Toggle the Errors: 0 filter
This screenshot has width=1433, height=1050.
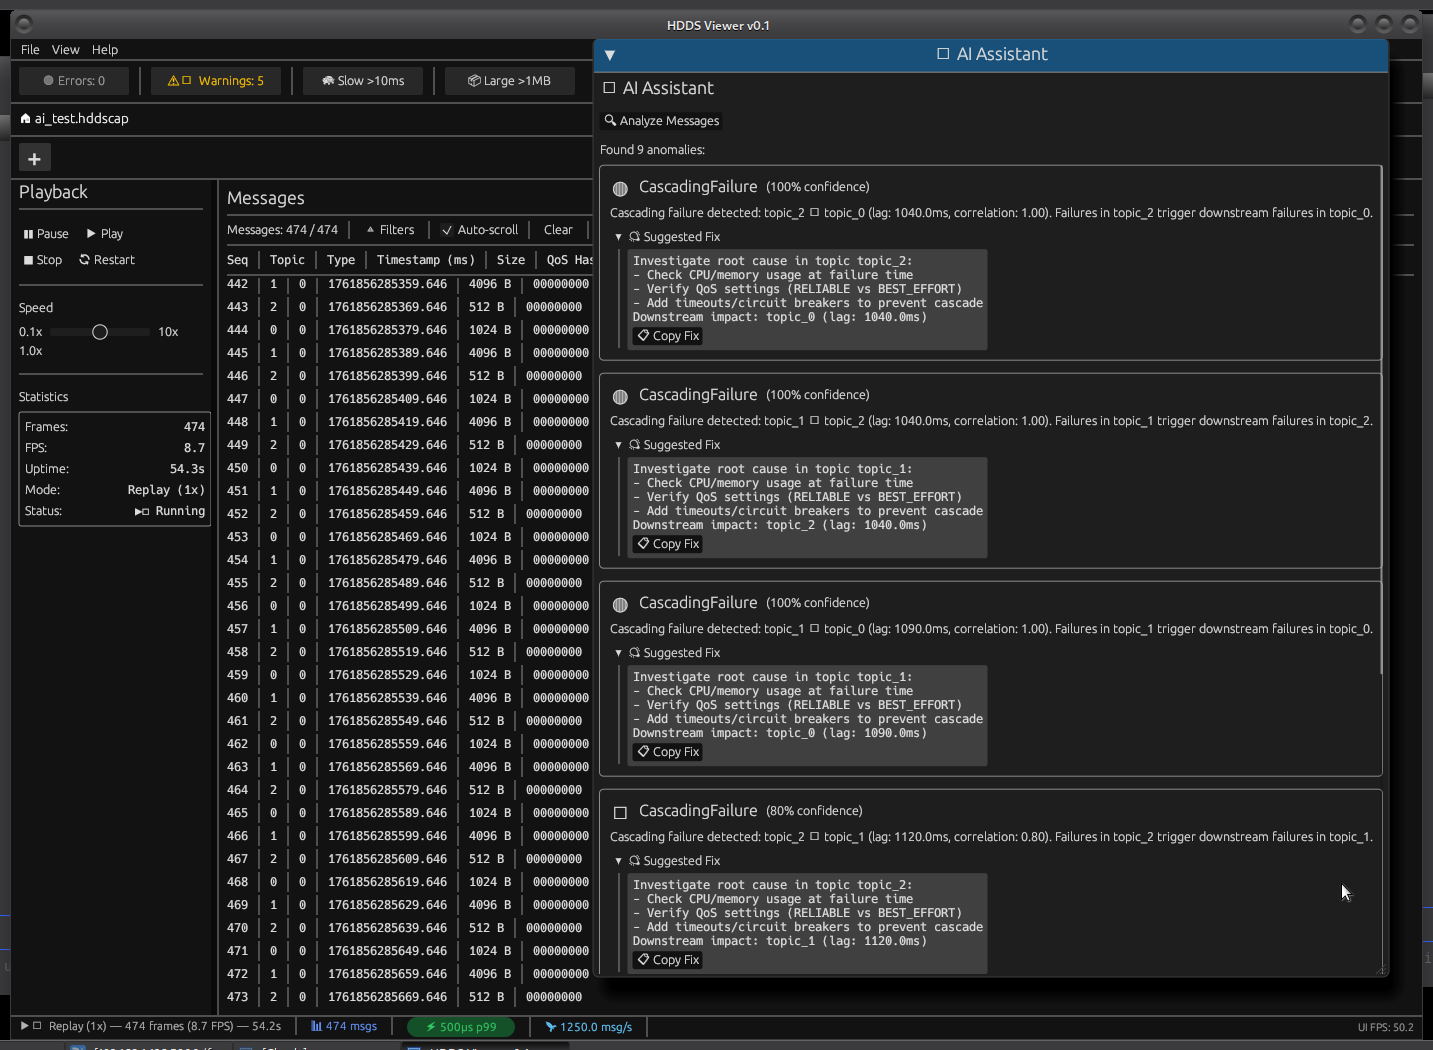pyautogui.click(x=74, y=81)
